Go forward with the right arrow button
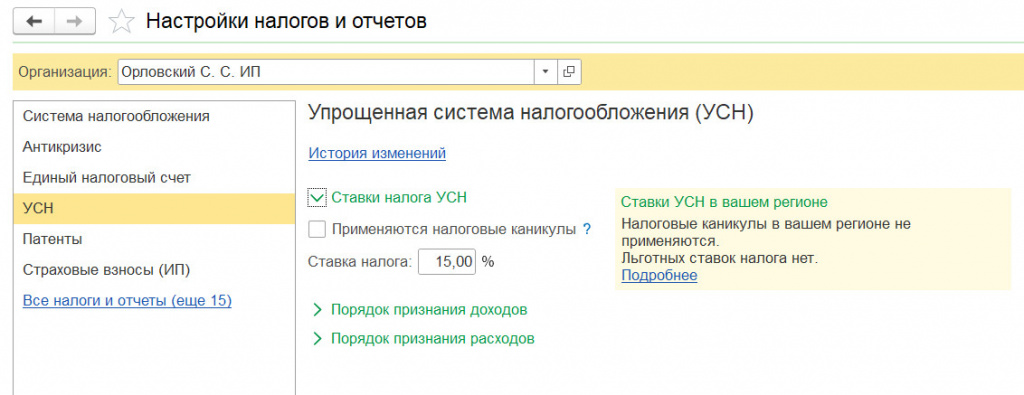This screenshot has height=395, width=1024. [x=74, y=21]
